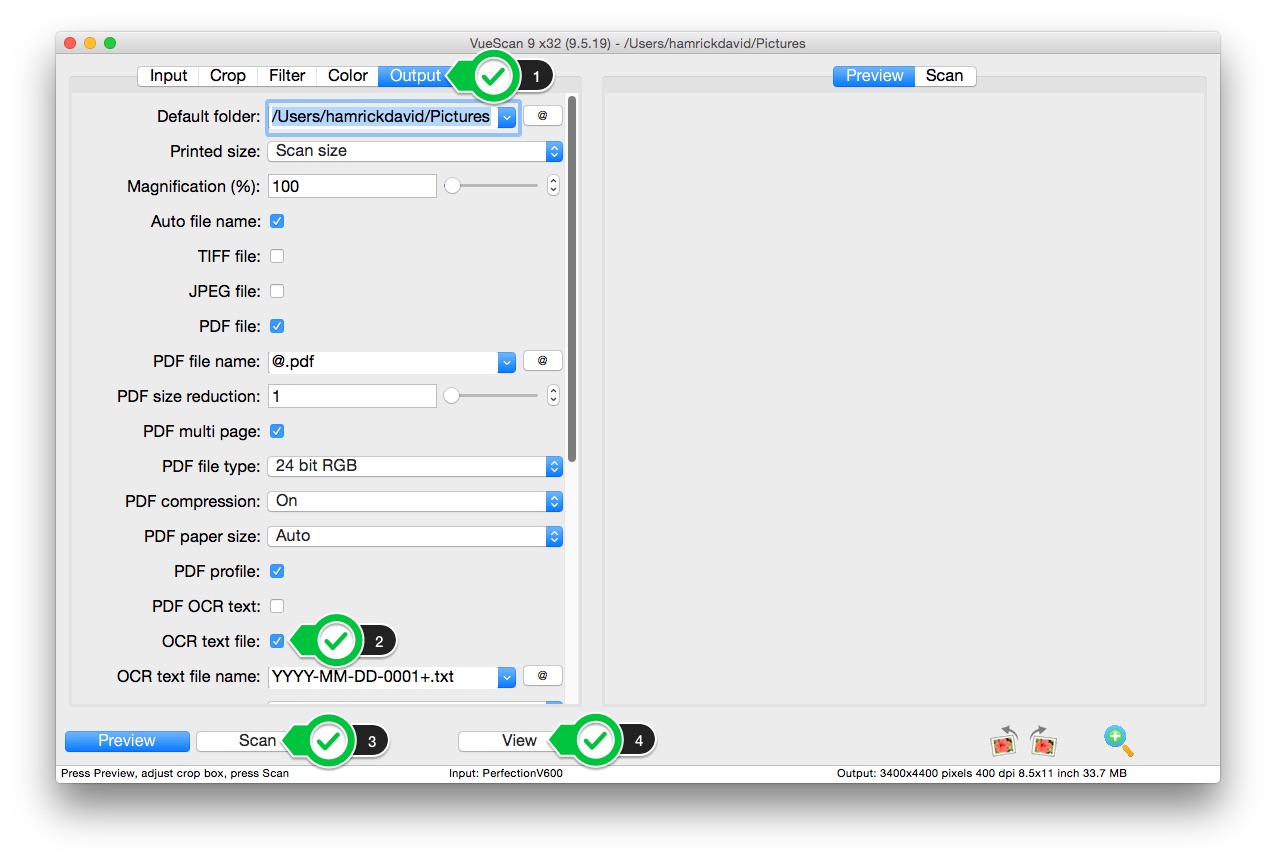1276x863 pixels.
Task: Click the @ button beside OCR text file name
Action: (542, 675)
